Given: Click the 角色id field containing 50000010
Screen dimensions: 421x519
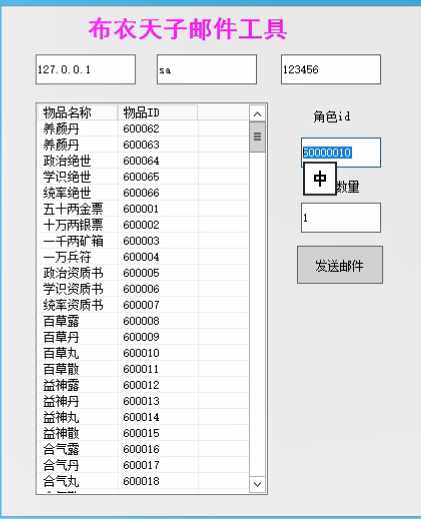Looking at the screenshot, I should pyautogui.click(x=341, y=152).
